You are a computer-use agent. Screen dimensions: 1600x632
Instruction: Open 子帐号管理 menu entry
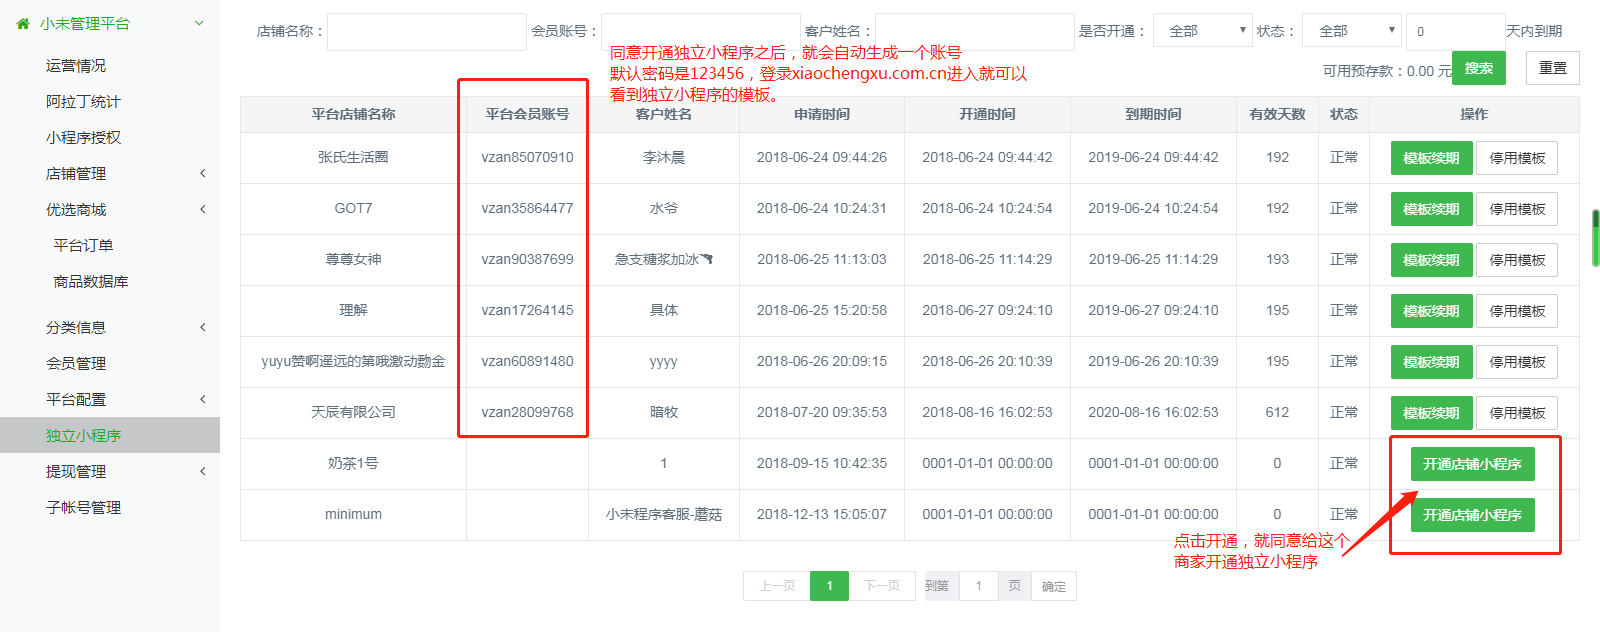(83, 508)
